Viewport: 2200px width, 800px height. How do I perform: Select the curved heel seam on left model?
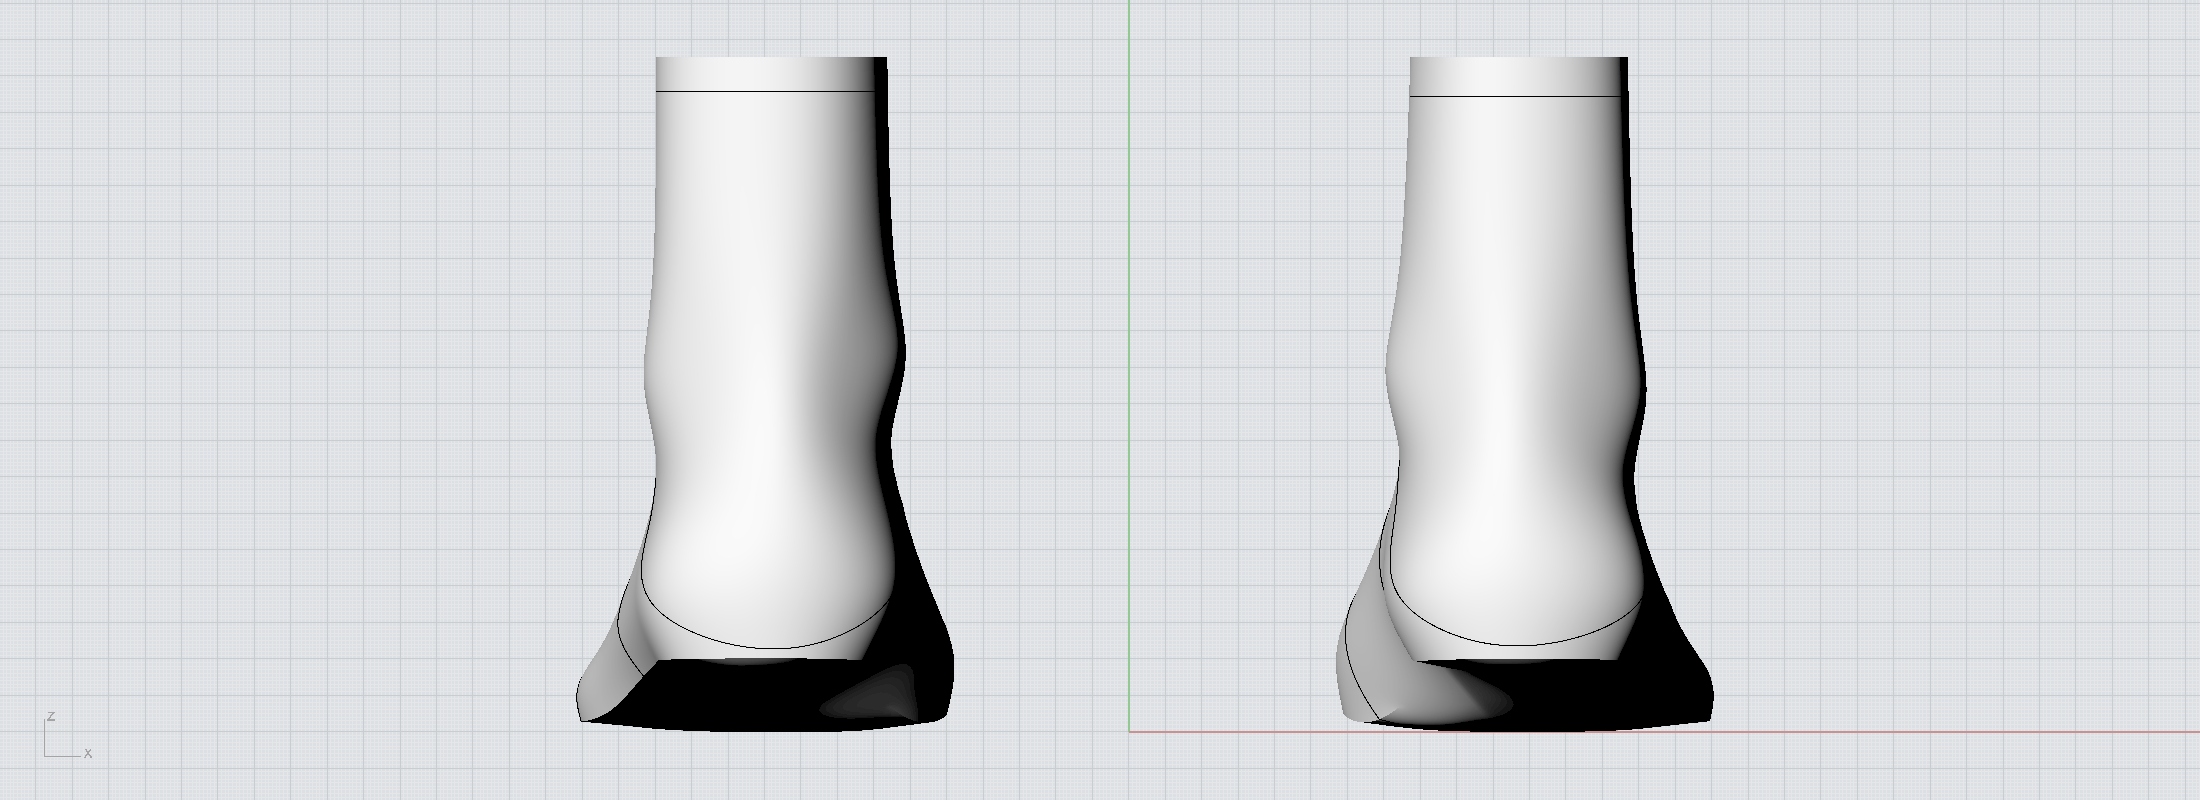coord(760,646)
